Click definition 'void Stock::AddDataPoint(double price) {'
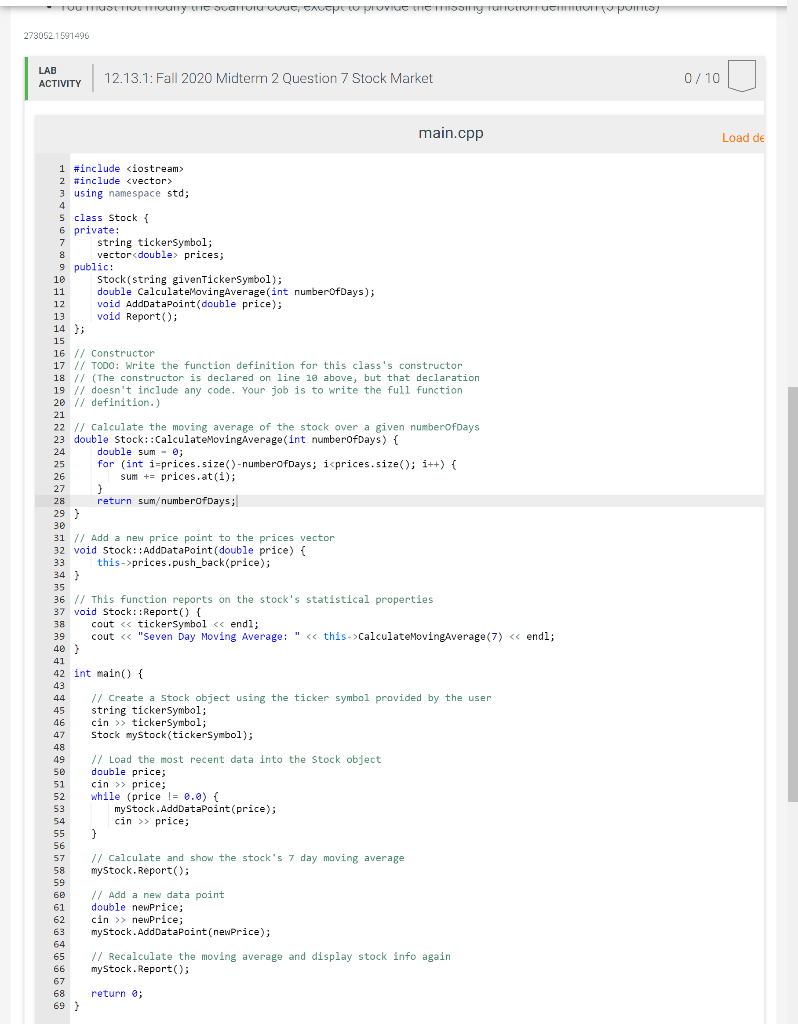The height and width of the screenshot is (1024, 798). point(189,551)
